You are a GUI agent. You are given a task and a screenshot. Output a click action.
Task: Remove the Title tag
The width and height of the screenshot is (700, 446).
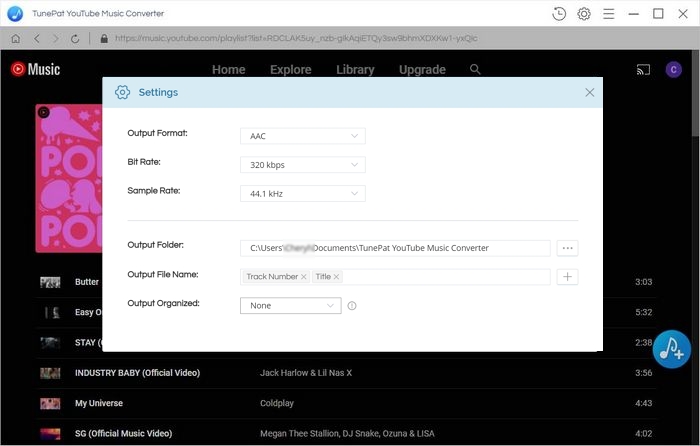pos(336,277)
